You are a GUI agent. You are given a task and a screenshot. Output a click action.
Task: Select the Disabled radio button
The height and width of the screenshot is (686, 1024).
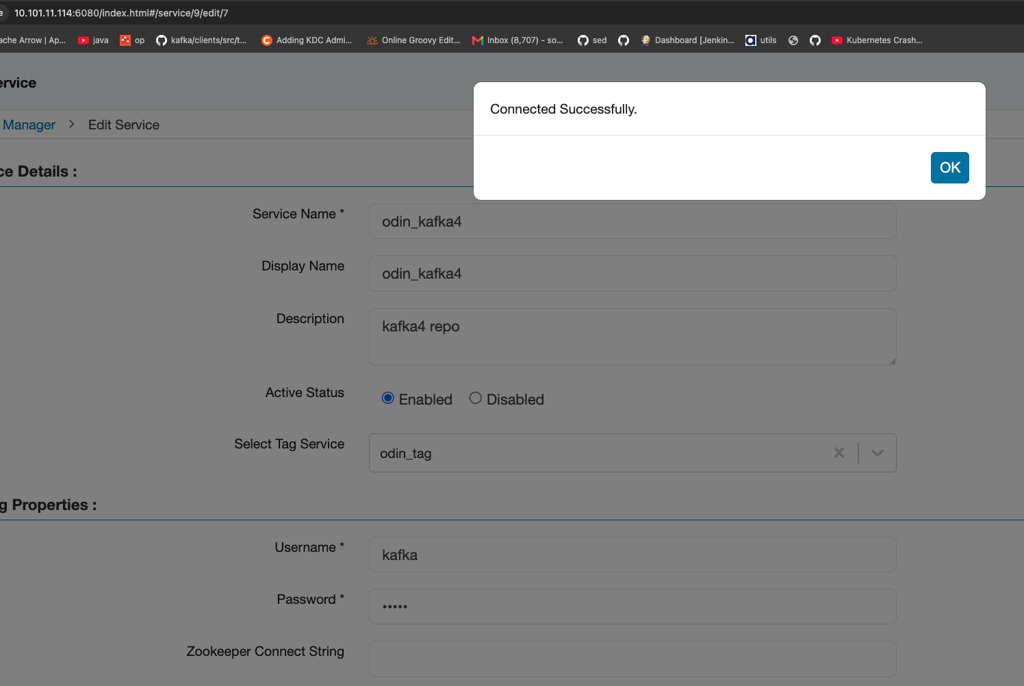pyautogui.click(x=475, y=398)
